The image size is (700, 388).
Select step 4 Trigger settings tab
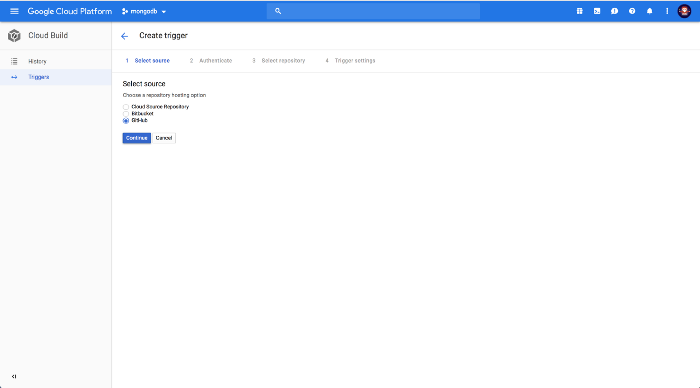(350, 61)
